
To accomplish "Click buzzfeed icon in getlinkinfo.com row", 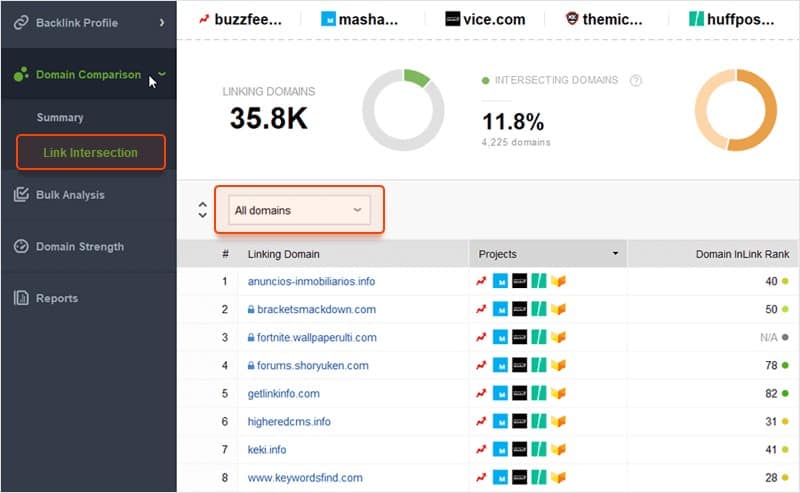I will click(481, 393).
